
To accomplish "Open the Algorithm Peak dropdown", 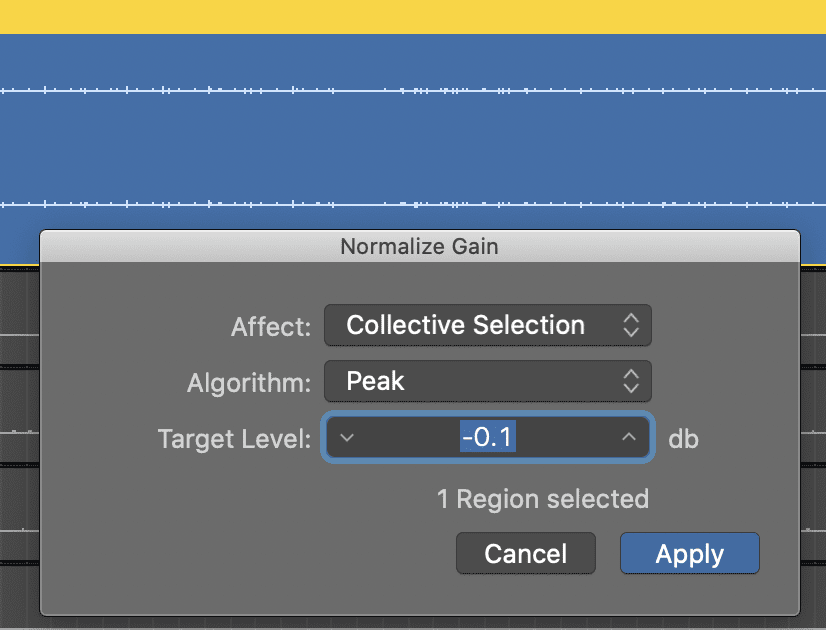I will (488, 381).
